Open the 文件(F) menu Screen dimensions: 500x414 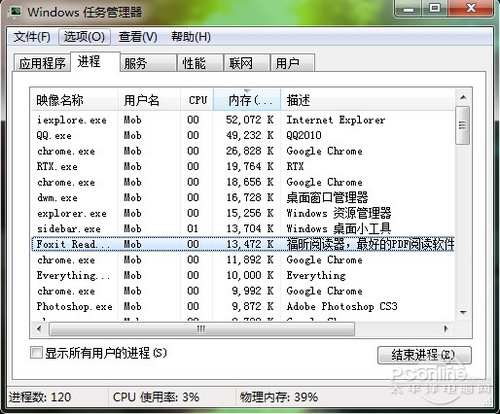pos(32,37)
